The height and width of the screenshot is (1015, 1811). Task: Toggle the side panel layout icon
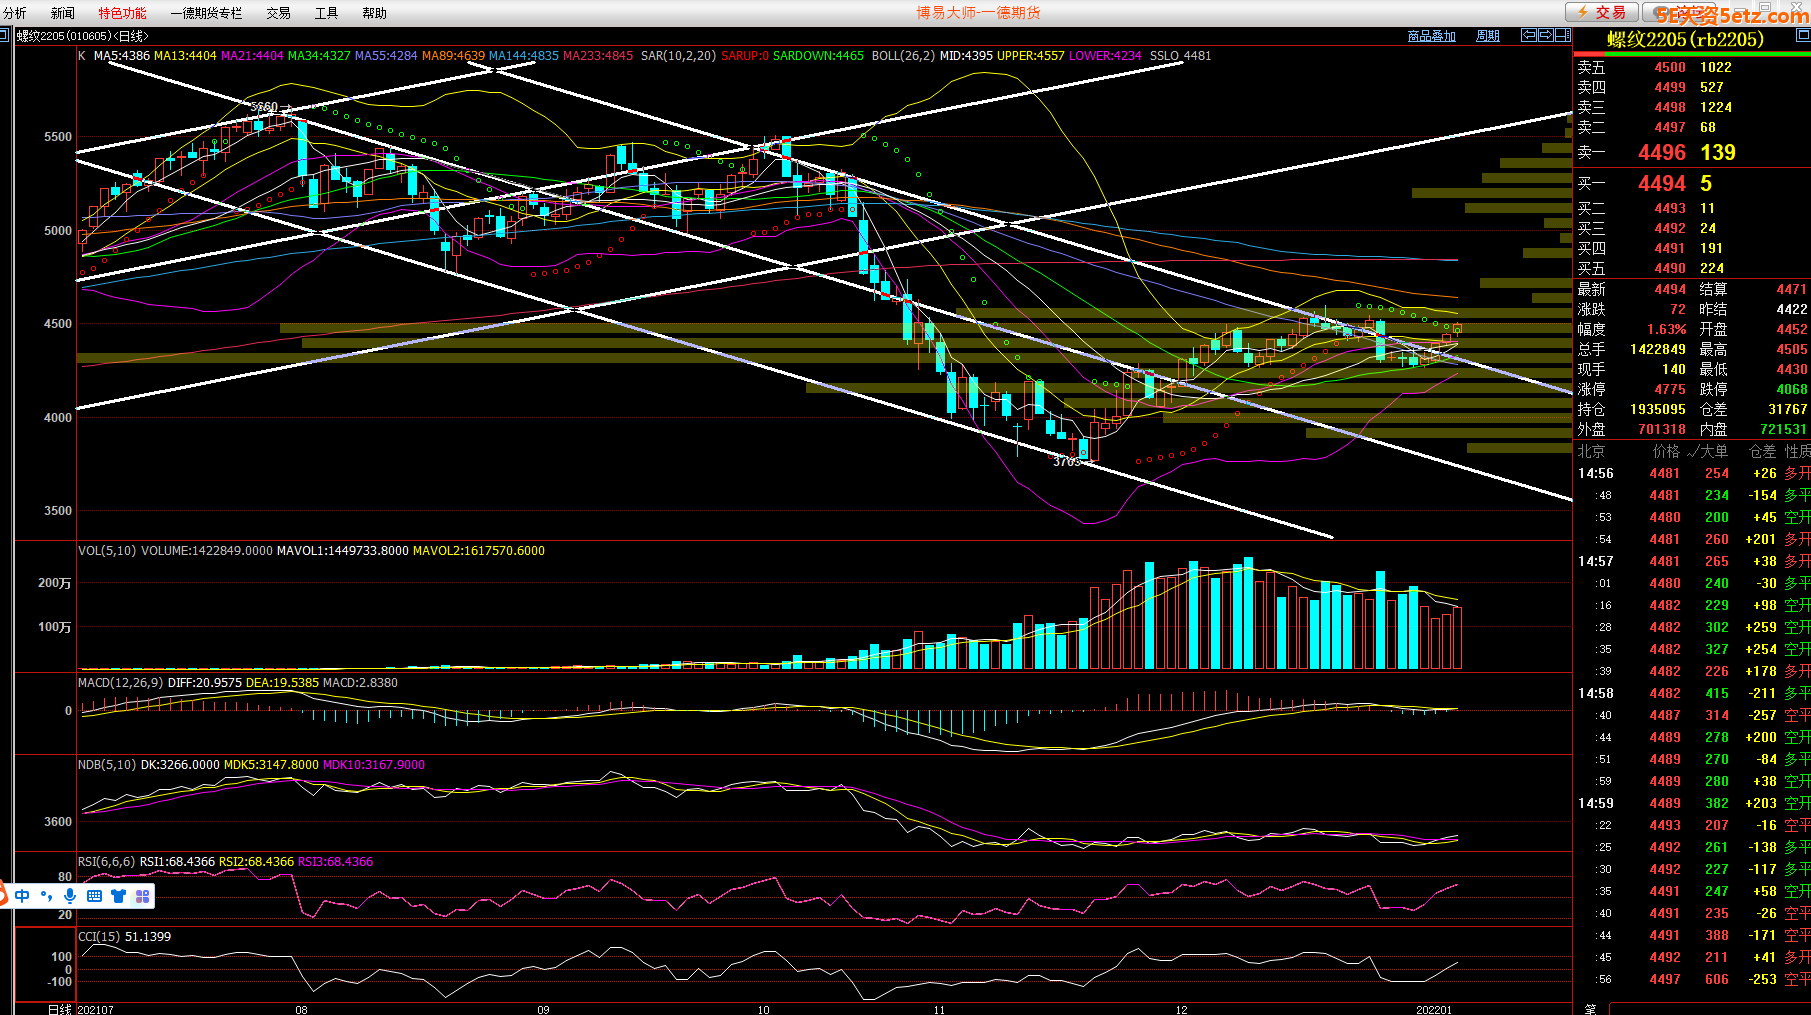(x=1562, y=35)
